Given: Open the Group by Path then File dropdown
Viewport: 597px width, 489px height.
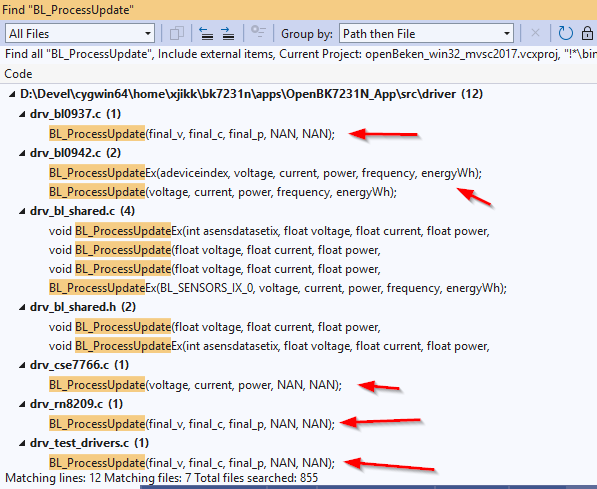Looking at the screenshot, I should click(426, 34).
